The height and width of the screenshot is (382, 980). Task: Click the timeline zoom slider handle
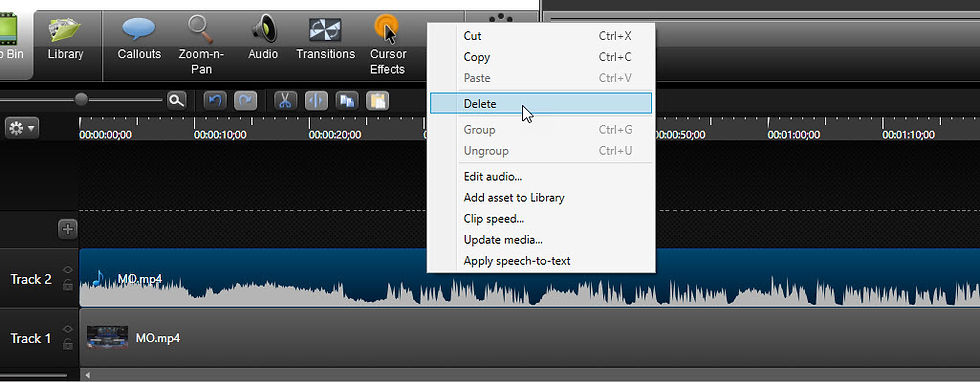81,99
